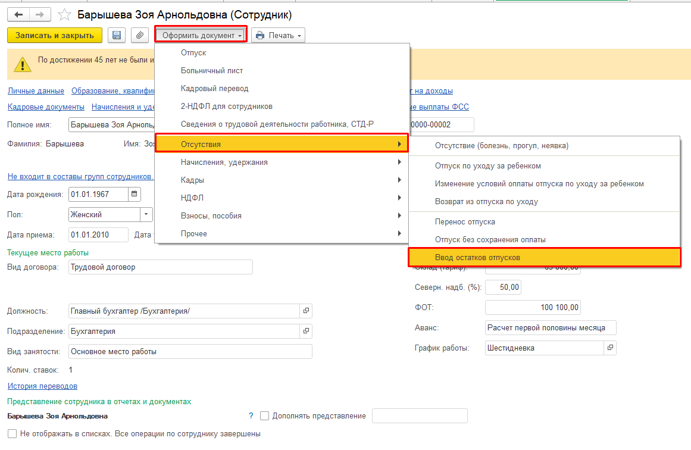Select Перенос отпуска item
Viewport: 691px width, 450px height.
tap(545, 222)
